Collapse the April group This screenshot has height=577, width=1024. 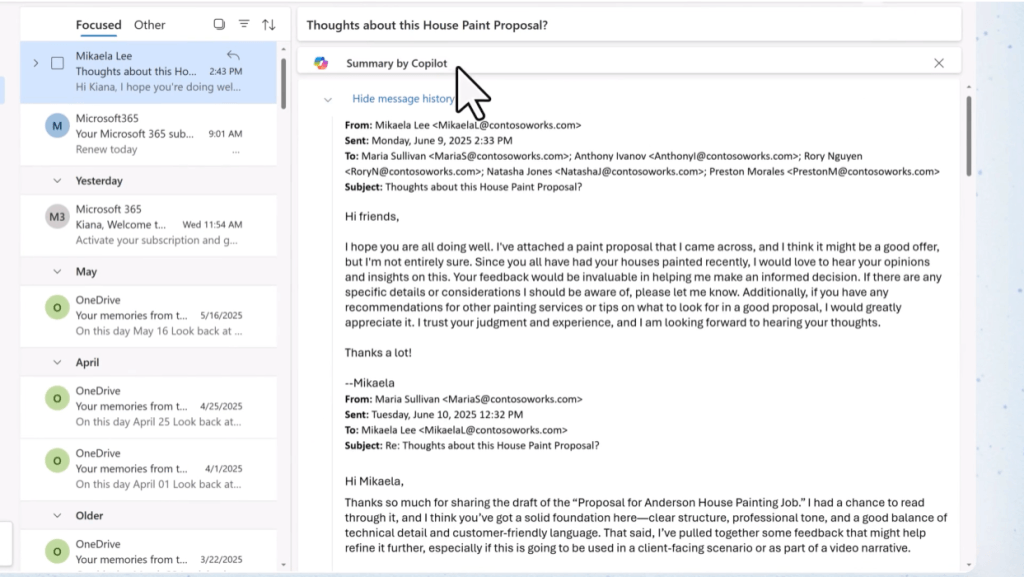pyautogui.click(x=57, y=362)
